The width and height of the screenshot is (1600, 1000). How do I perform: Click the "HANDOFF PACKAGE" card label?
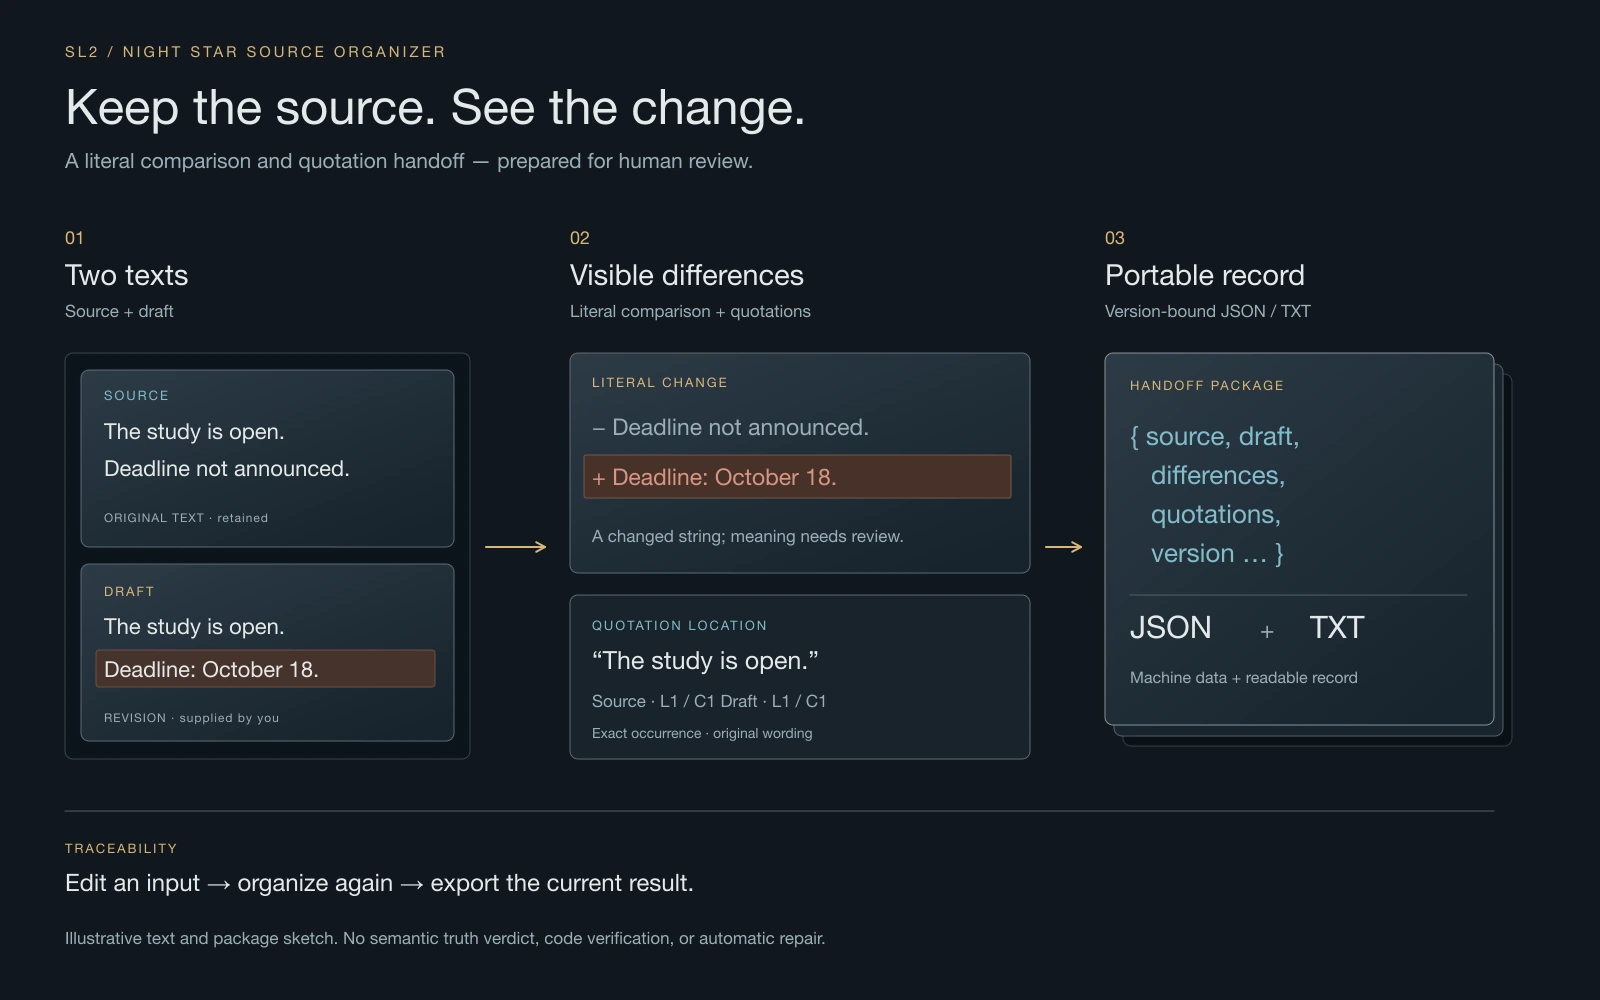click(1207, 386)
